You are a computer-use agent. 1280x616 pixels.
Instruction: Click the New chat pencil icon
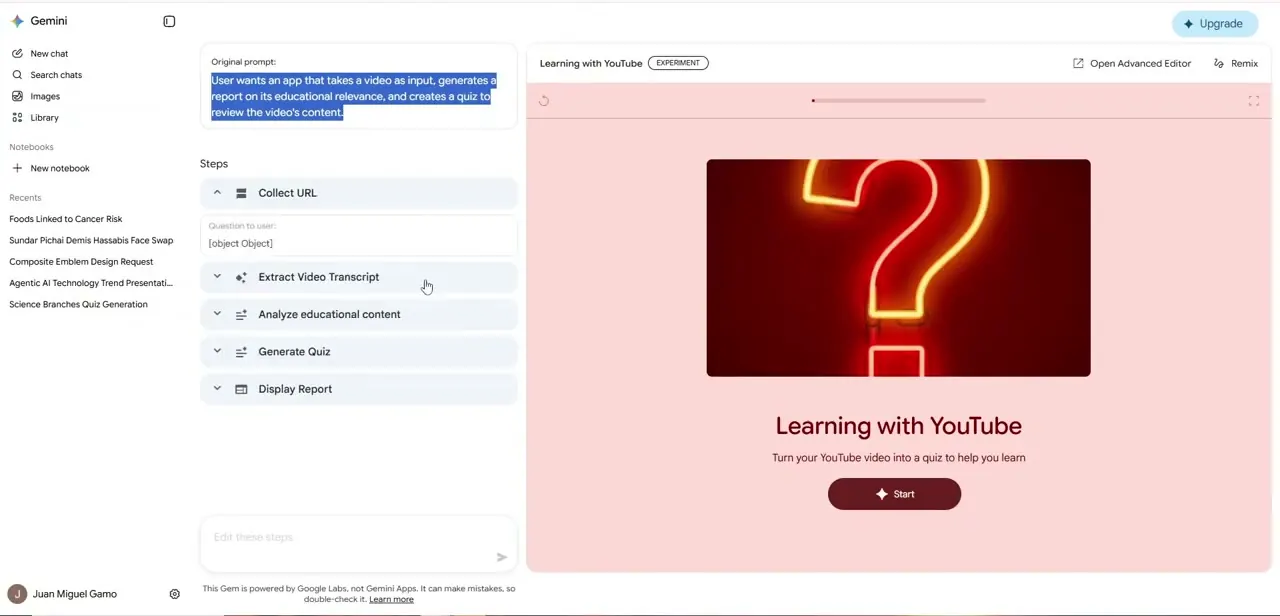(x=17, y=53)
